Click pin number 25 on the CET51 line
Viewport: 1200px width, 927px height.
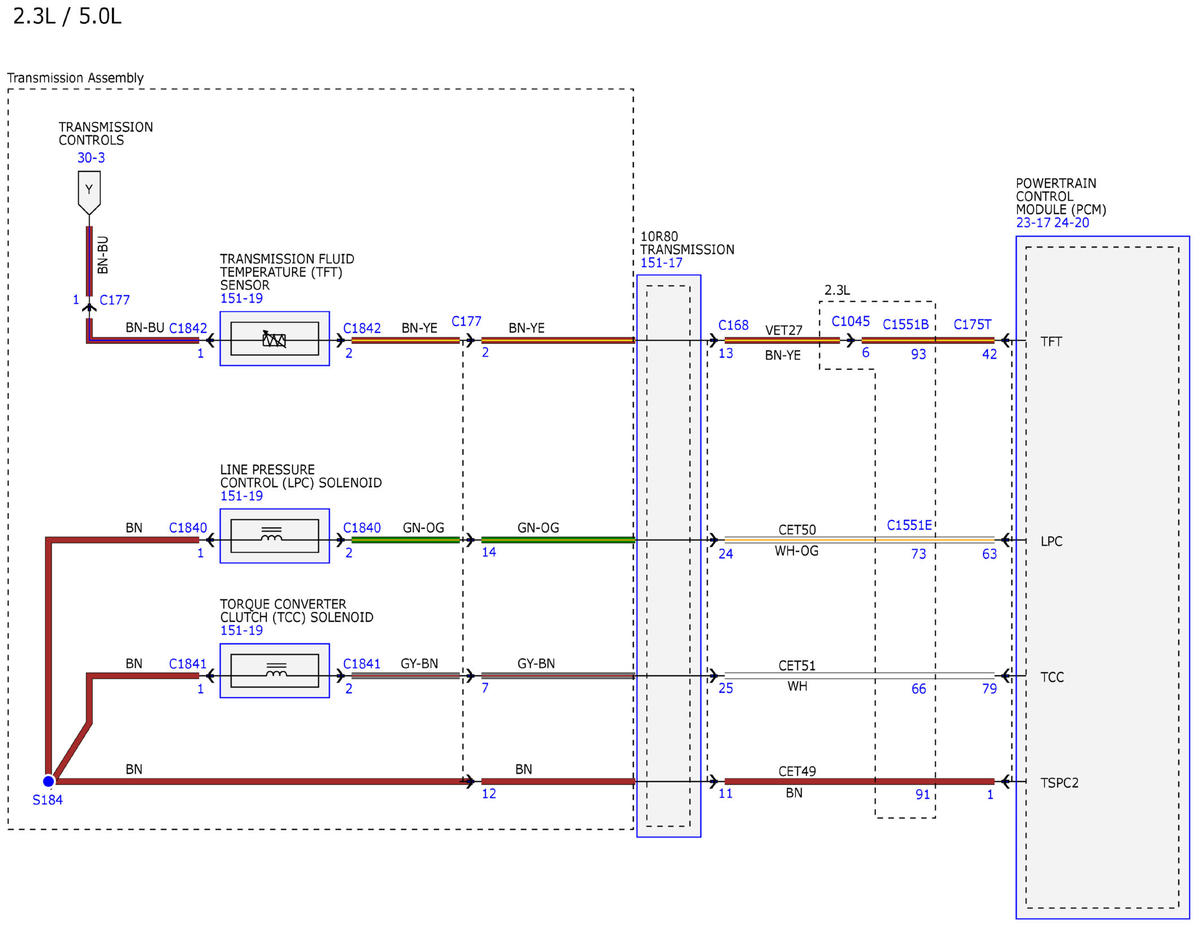[x=725, y=689]
